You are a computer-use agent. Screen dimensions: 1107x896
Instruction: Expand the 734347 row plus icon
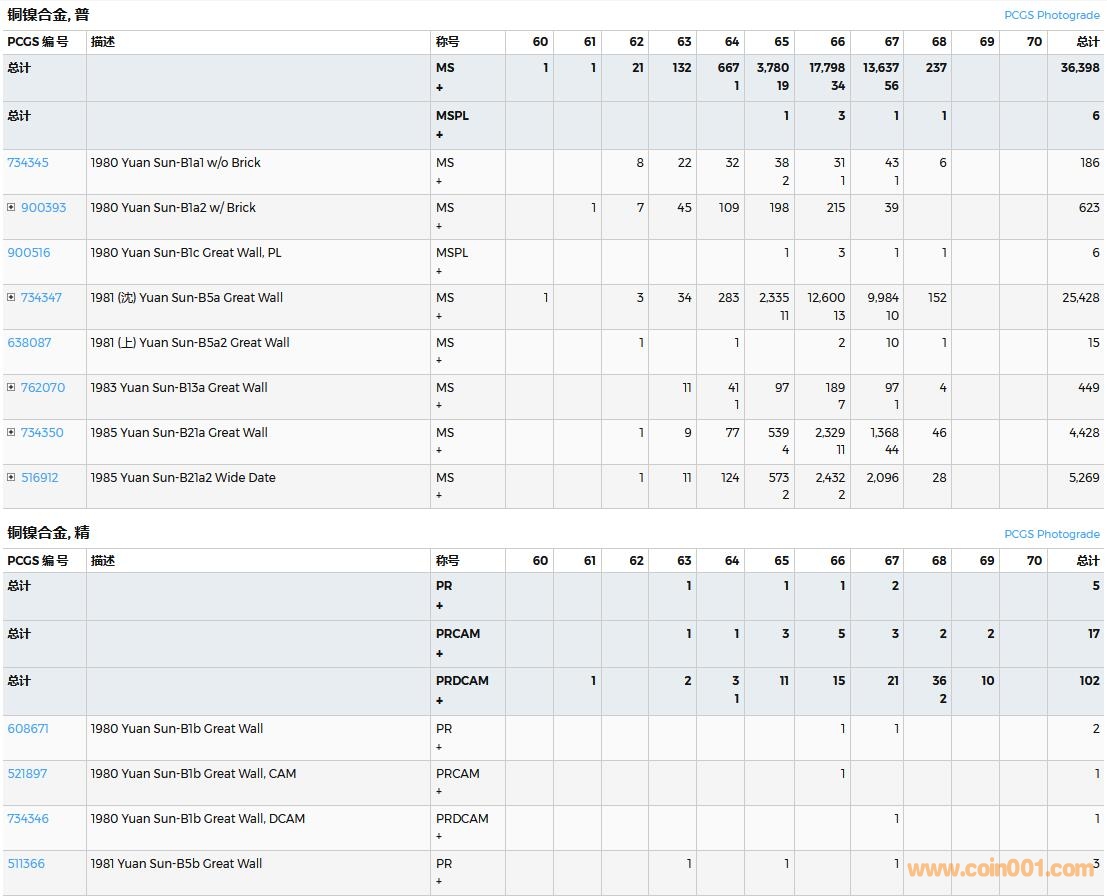[11, 298]
